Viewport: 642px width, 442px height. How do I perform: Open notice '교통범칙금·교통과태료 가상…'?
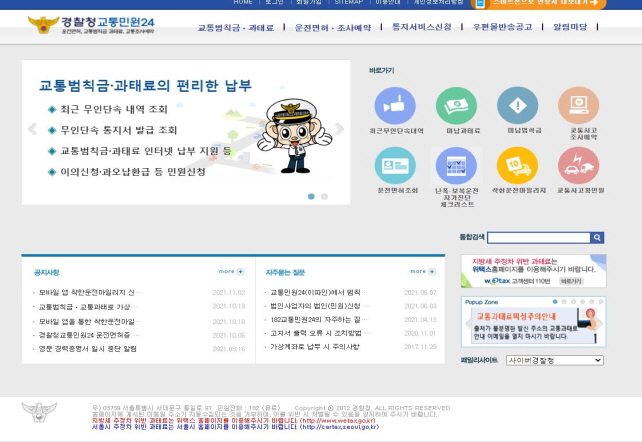click(88, 307)
